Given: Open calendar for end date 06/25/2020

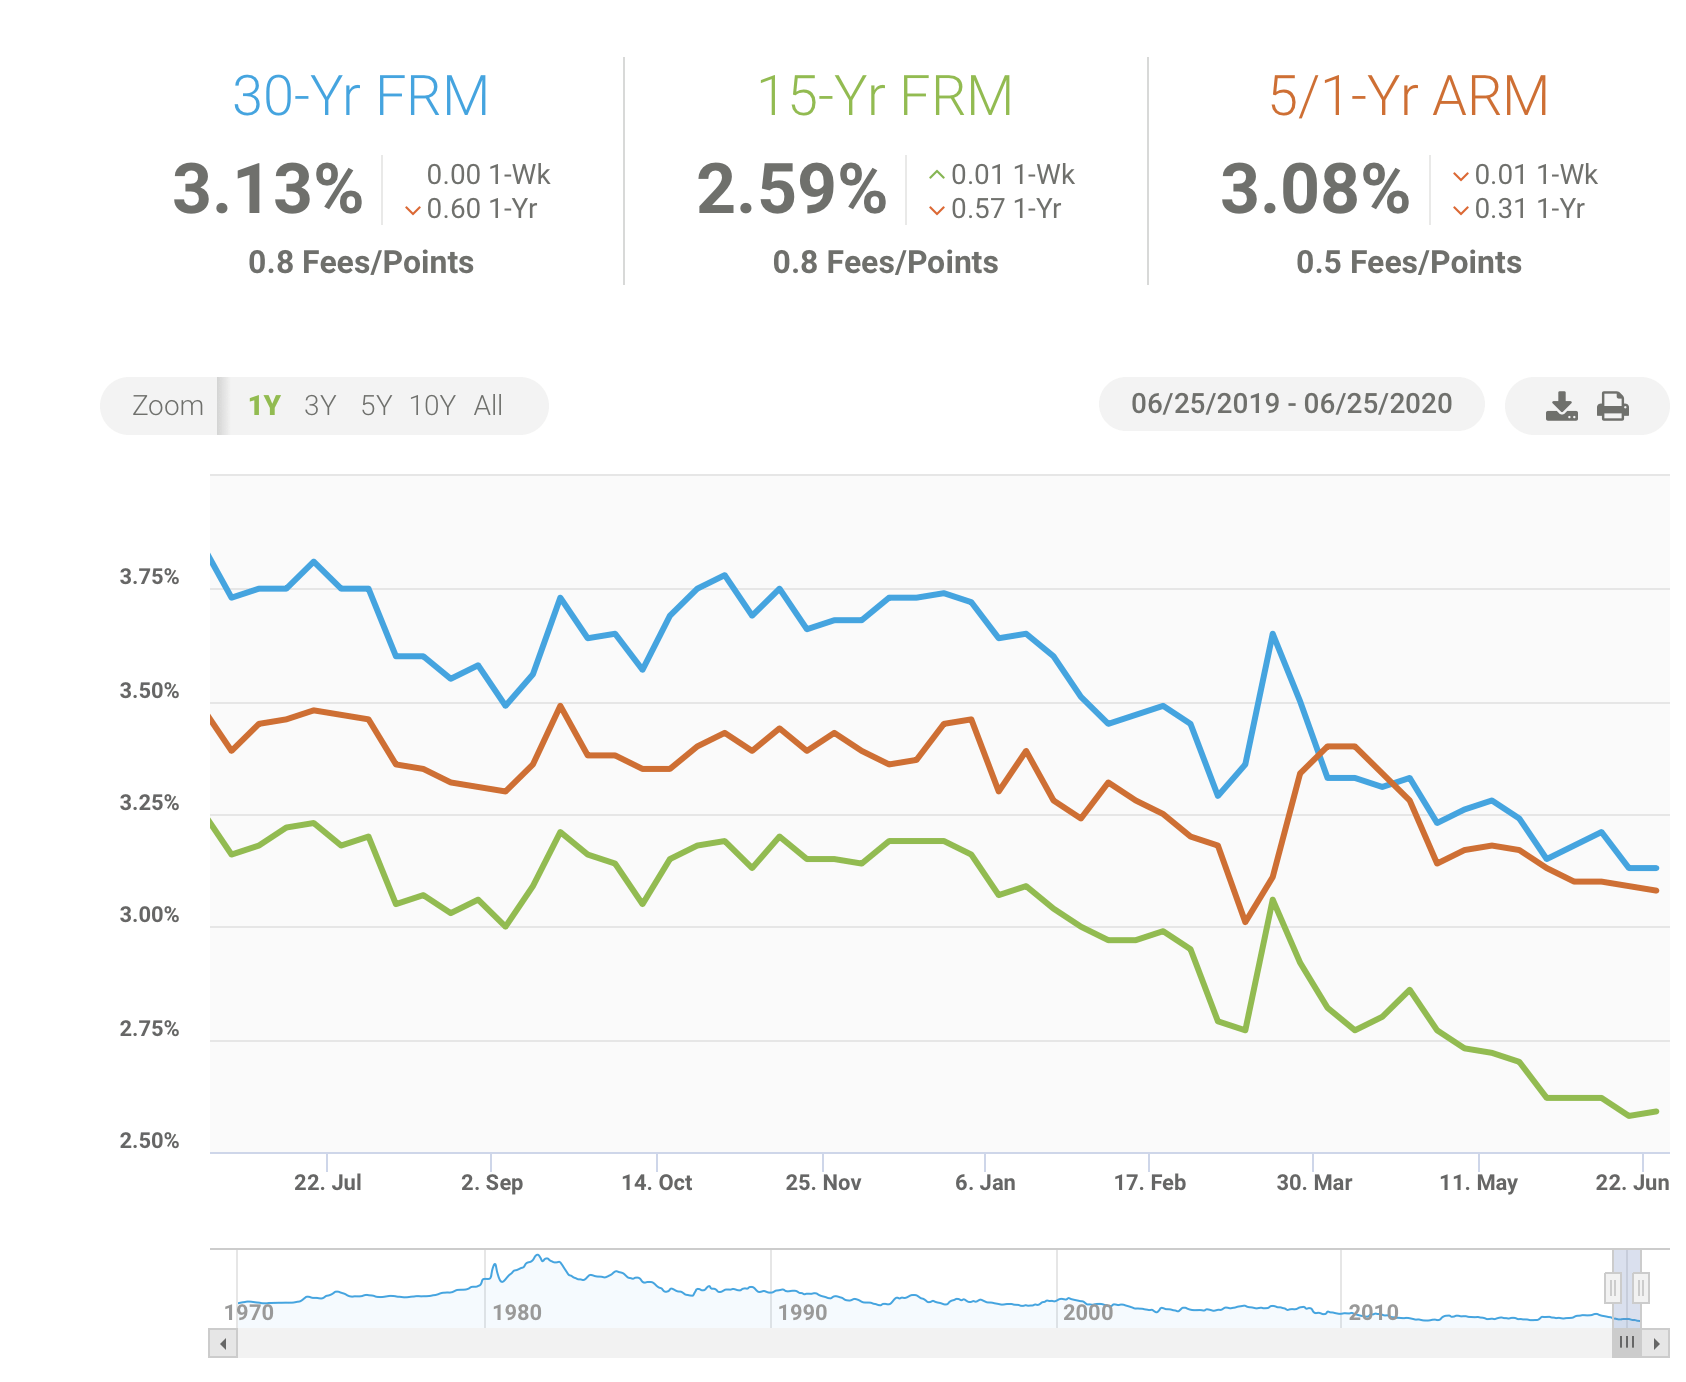Looking at the screenshot, I should pyautogui.click(x=1376, y=404).
